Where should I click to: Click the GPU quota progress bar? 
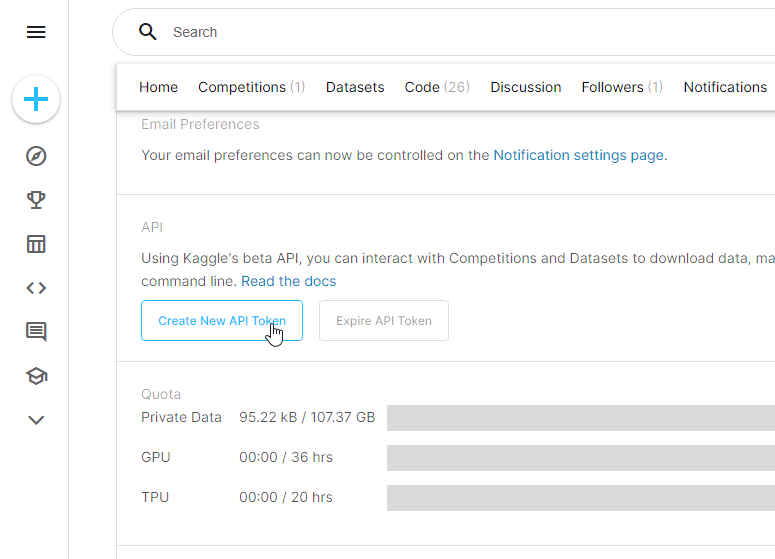581,458
